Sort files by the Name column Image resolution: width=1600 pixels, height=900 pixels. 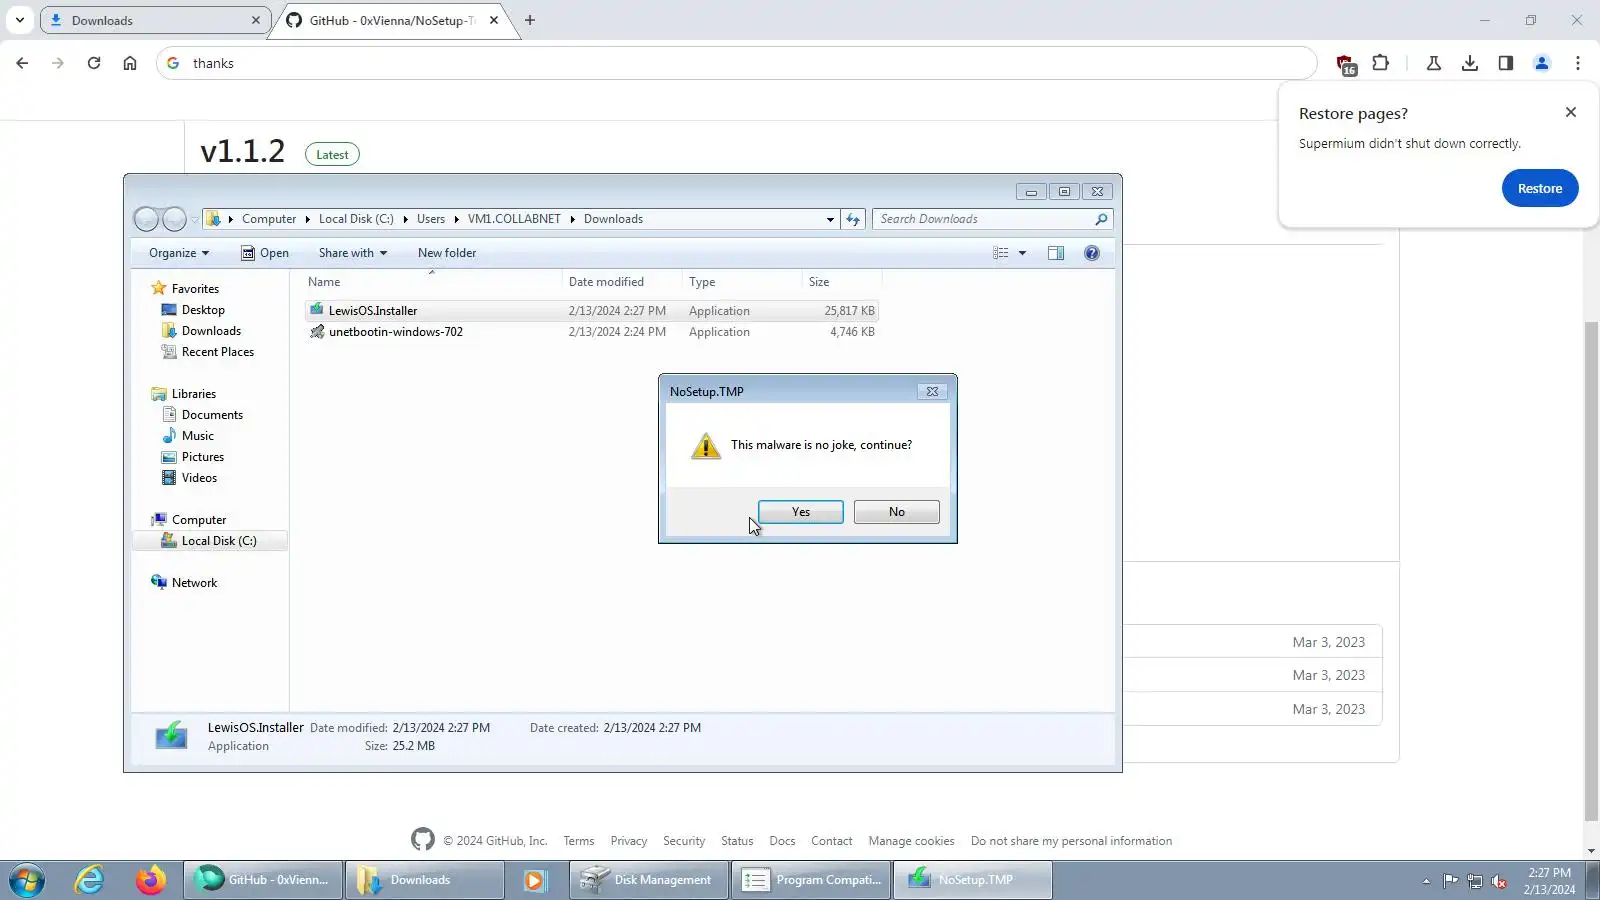[432, 282]
